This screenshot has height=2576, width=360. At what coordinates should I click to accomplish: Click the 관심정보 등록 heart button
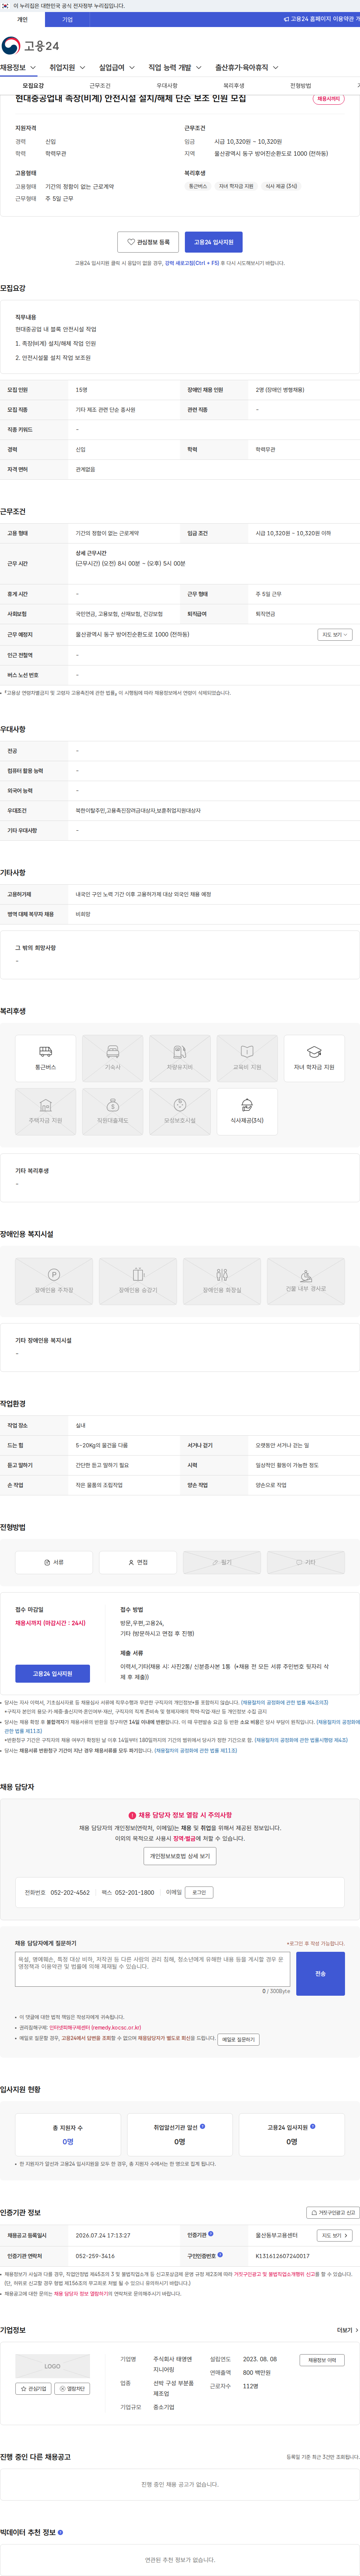148,242
